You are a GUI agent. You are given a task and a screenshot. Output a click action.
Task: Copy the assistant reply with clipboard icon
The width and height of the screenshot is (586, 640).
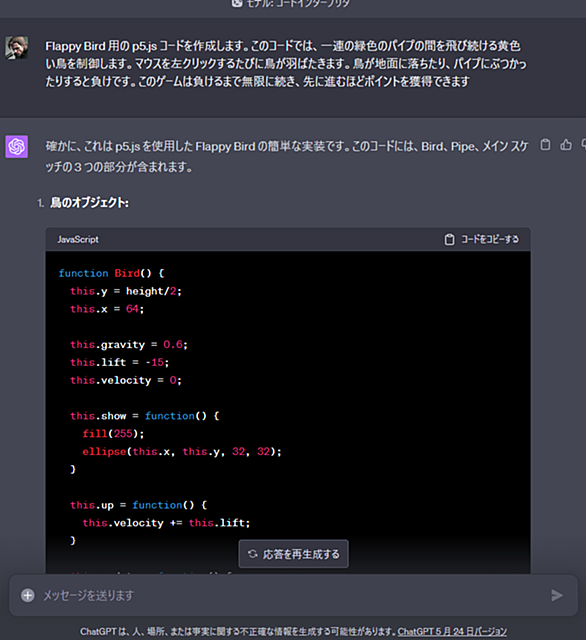point(545,144)
